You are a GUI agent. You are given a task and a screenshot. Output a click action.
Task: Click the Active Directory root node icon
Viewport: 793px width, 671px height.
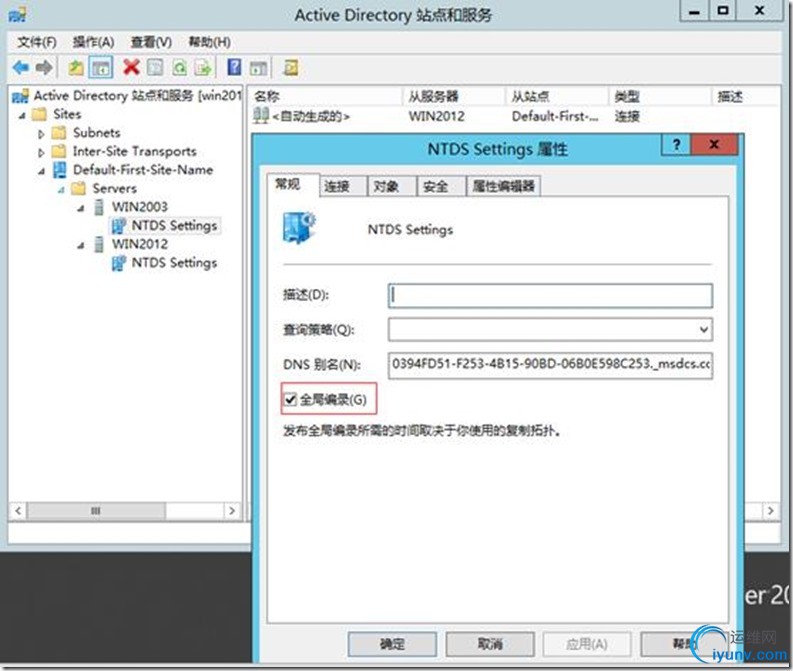point(20,96)
